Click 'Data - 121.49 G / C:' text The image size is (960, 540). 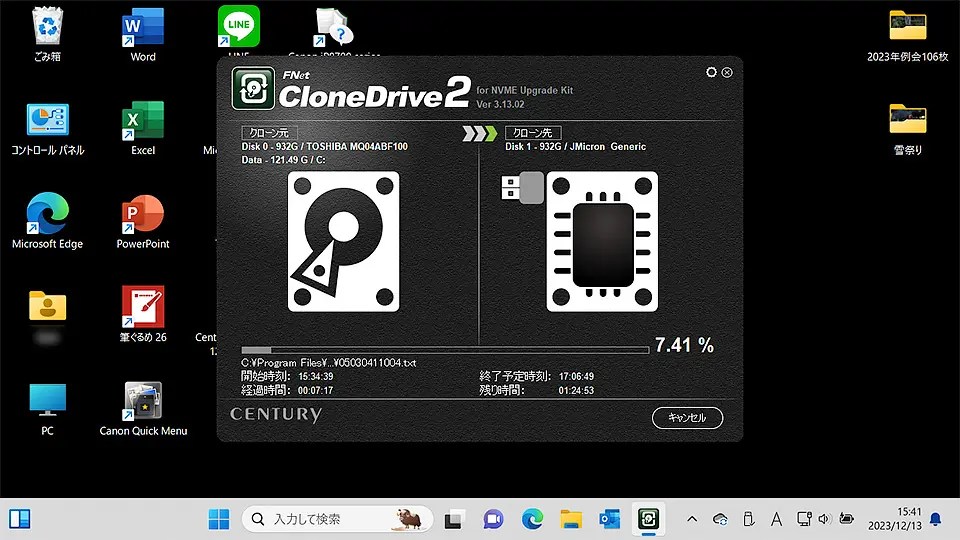[x=283, y=160]
